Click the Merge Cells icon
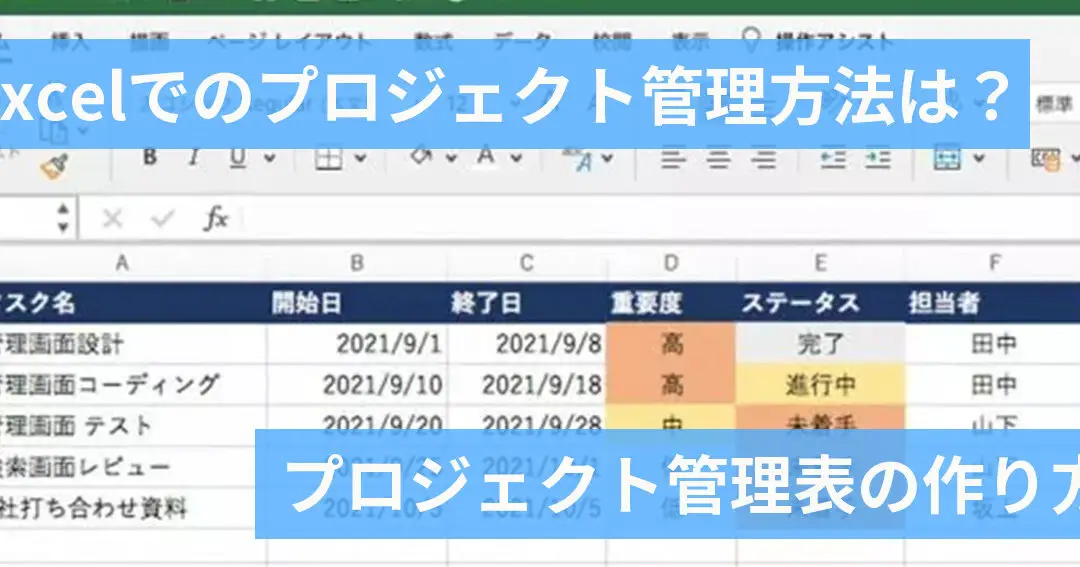This screenshot has width=1080, height=567. 946,158
